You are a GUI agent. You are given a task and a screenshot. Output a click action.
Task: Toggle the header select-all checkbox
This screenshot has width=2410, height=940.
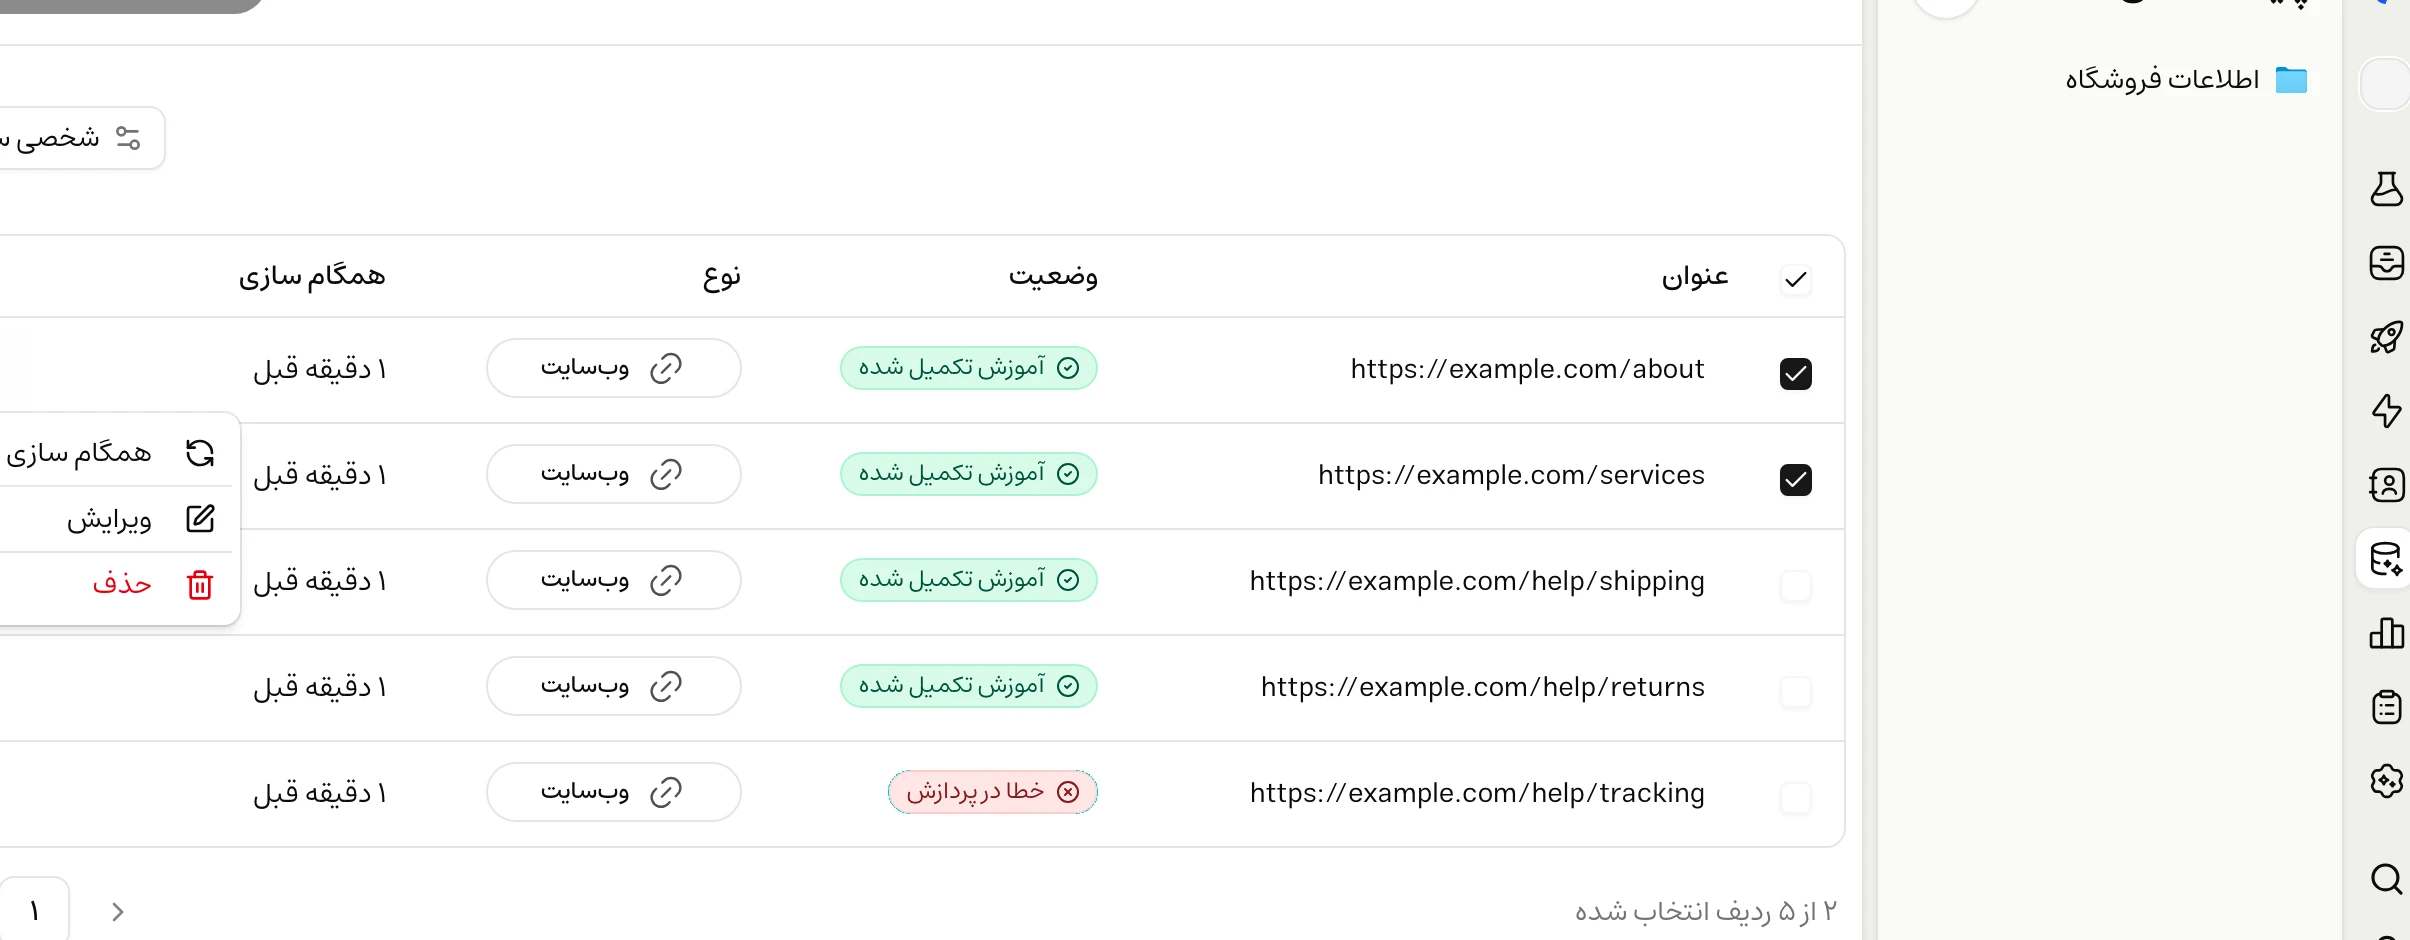1796,280
